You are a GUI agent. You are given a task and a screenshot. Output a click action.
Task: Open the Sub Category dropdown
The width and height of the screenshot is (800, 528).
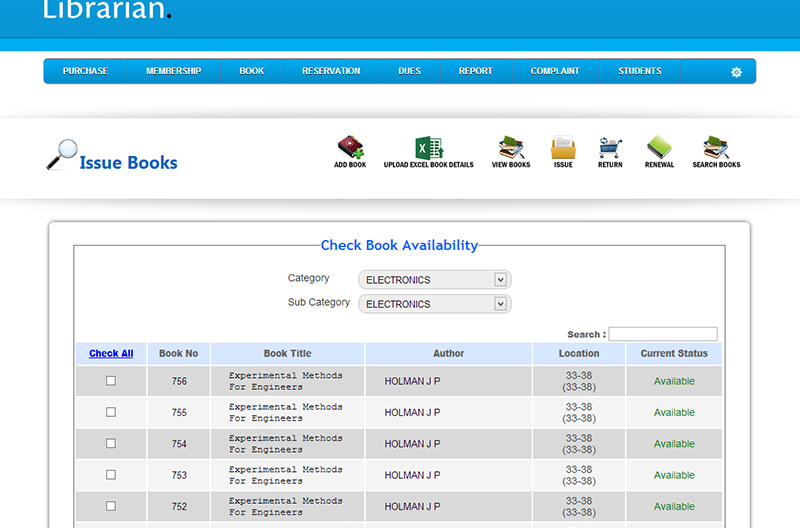pyautogui.click(x=436, y=304)
